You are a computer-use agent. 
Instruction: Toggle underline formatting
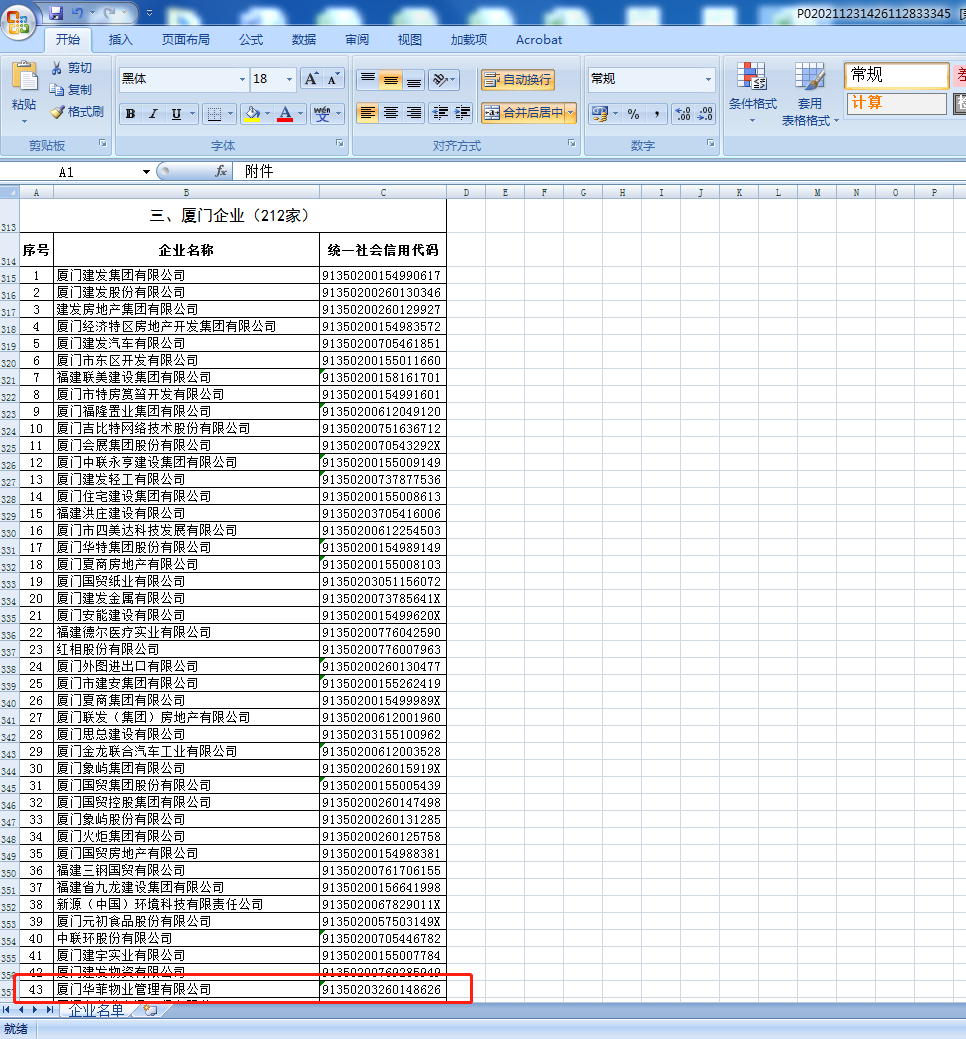(176, 114)
